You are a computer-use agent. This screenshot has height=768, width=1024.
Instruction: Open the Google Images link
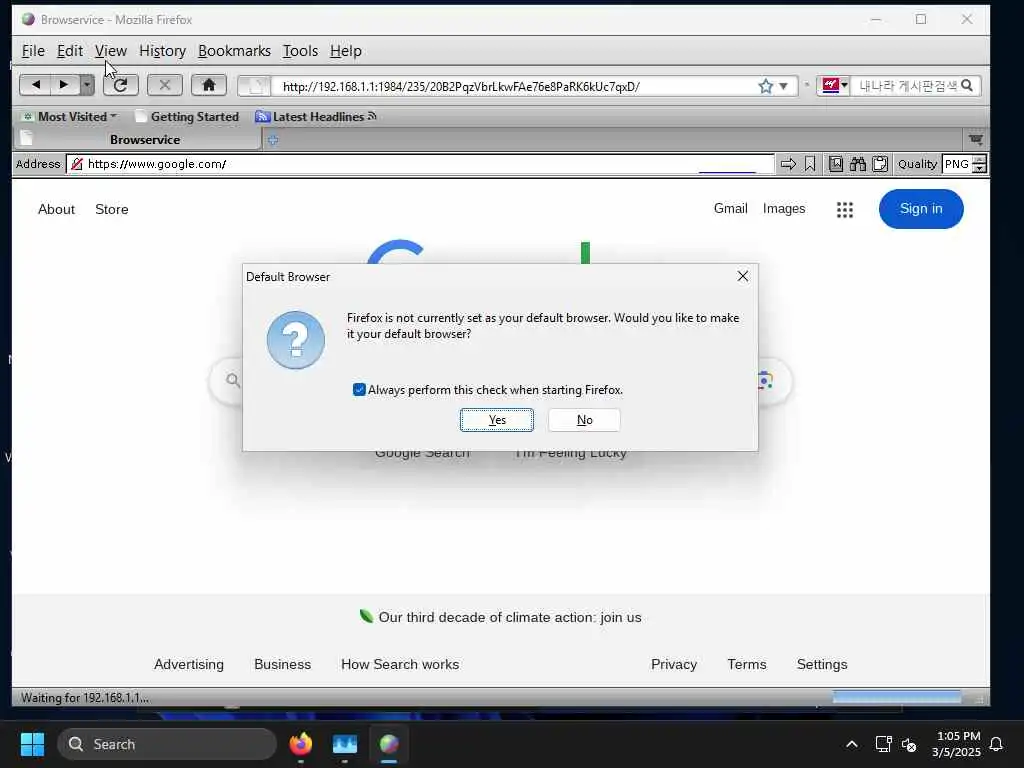(784, 208)
